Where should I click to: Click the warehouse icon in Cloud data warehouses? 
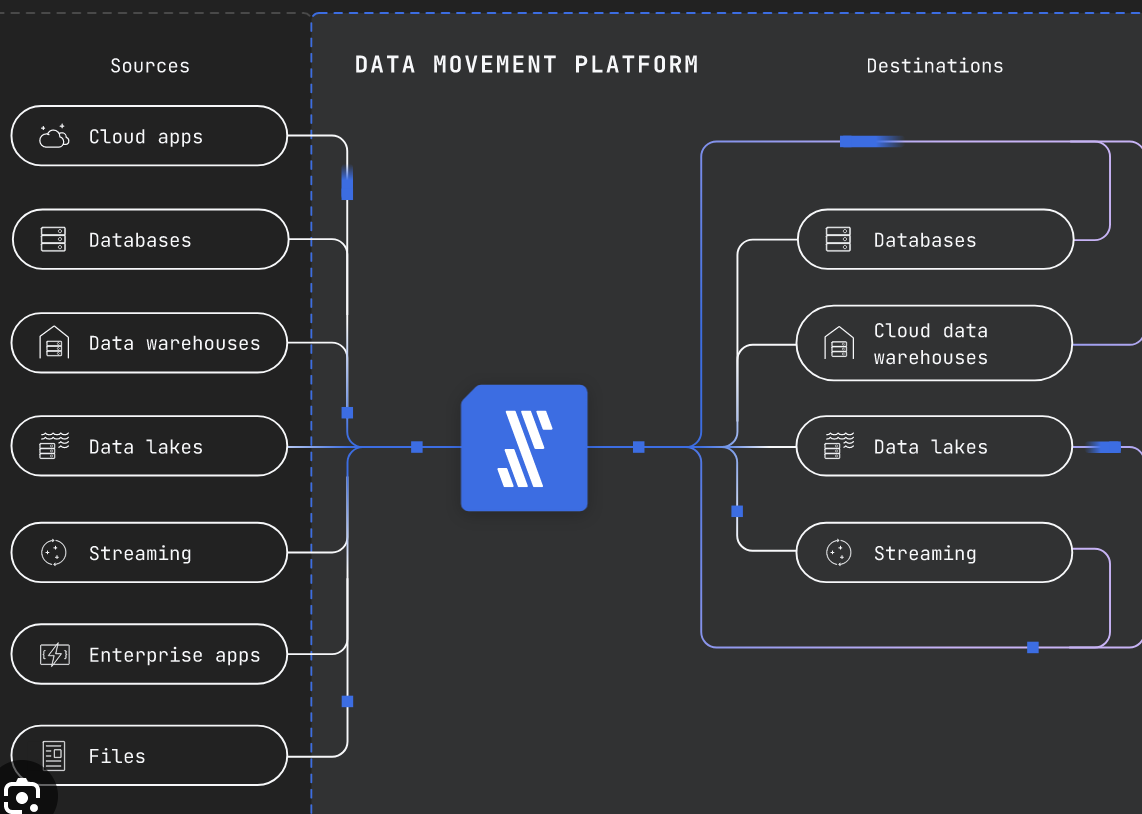(839, 343)
